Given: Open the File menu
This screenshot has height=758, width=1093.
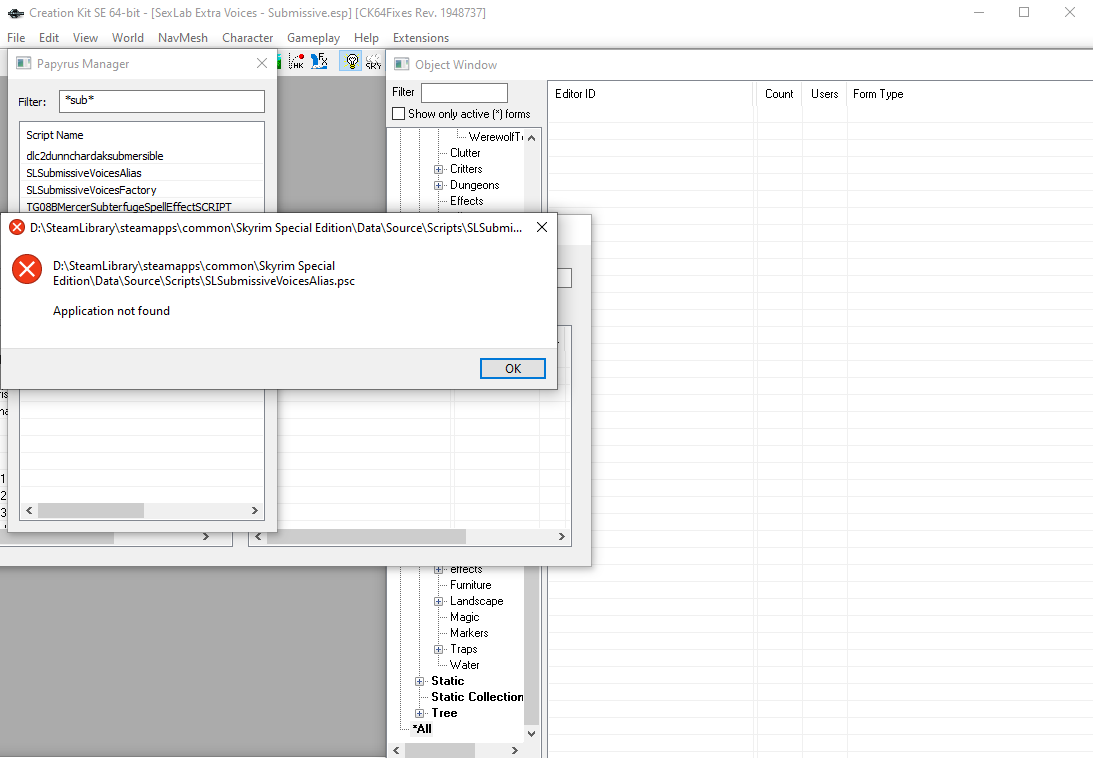Looking at the screenshot, I should pyautogui.click(x=16, y=38).
